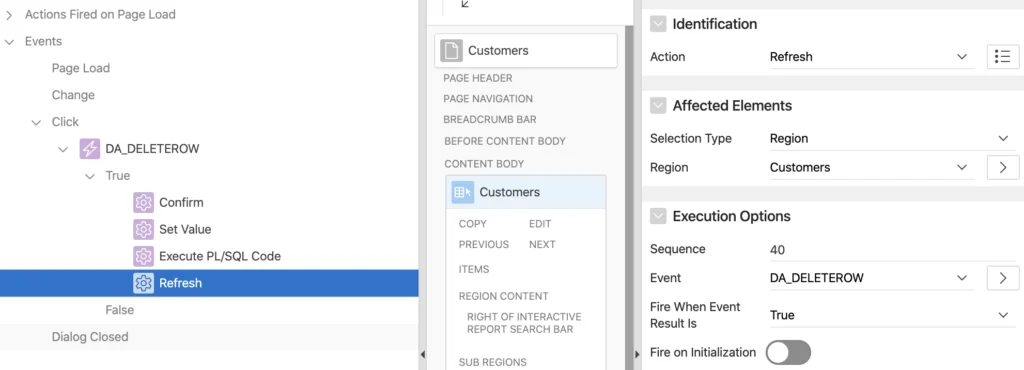Collapse the Events tree node
The width and height of the screenshot is (1024, 370).
click(9, 41)
